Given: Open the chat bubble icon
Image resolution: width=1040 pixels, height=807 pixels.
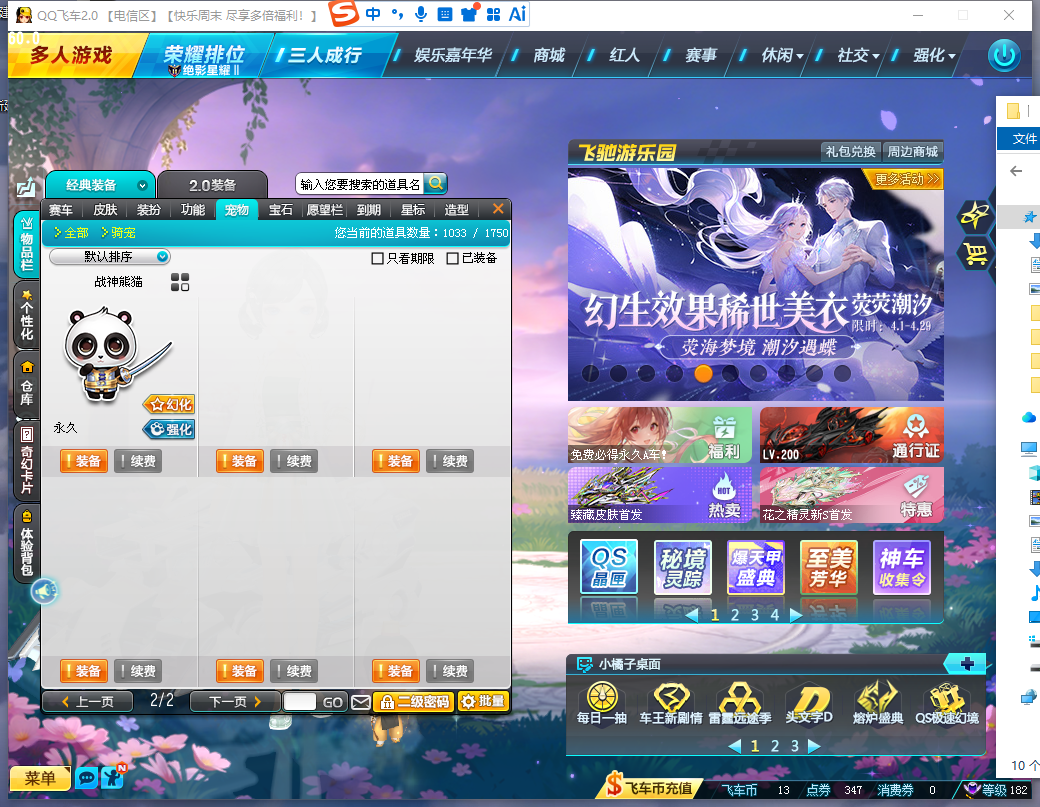Looking at the screenshot, I should coord(87,777).
